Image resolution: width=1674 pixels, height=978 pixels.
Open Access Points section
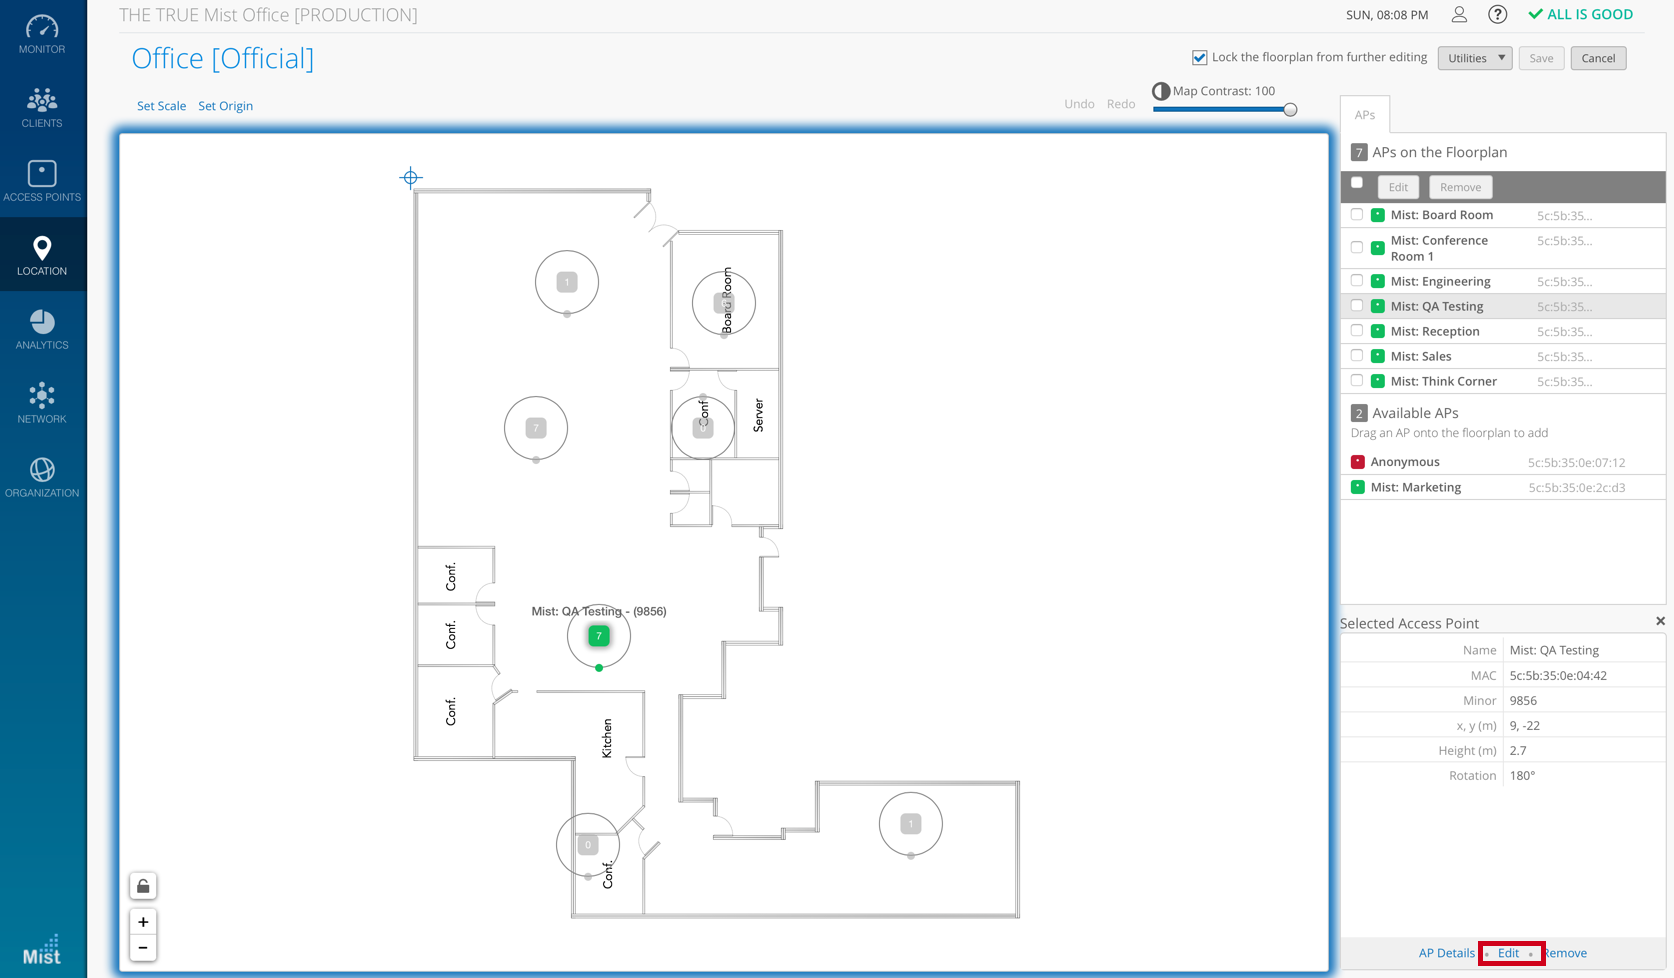[42, 182]
